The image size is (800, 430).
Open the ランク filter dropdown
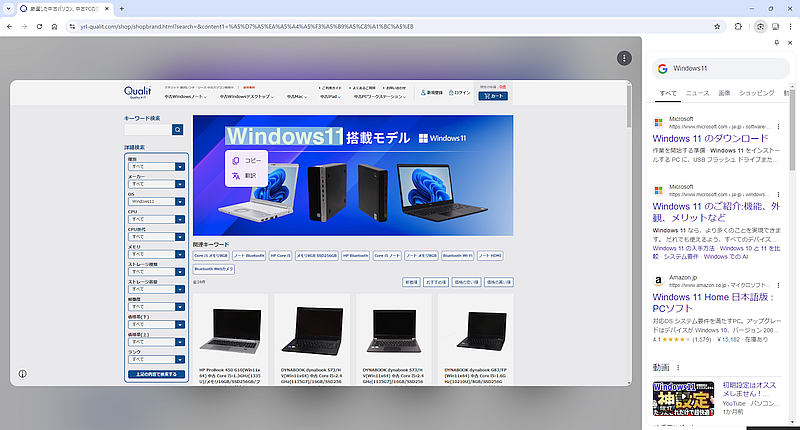[x=156, y=360]
